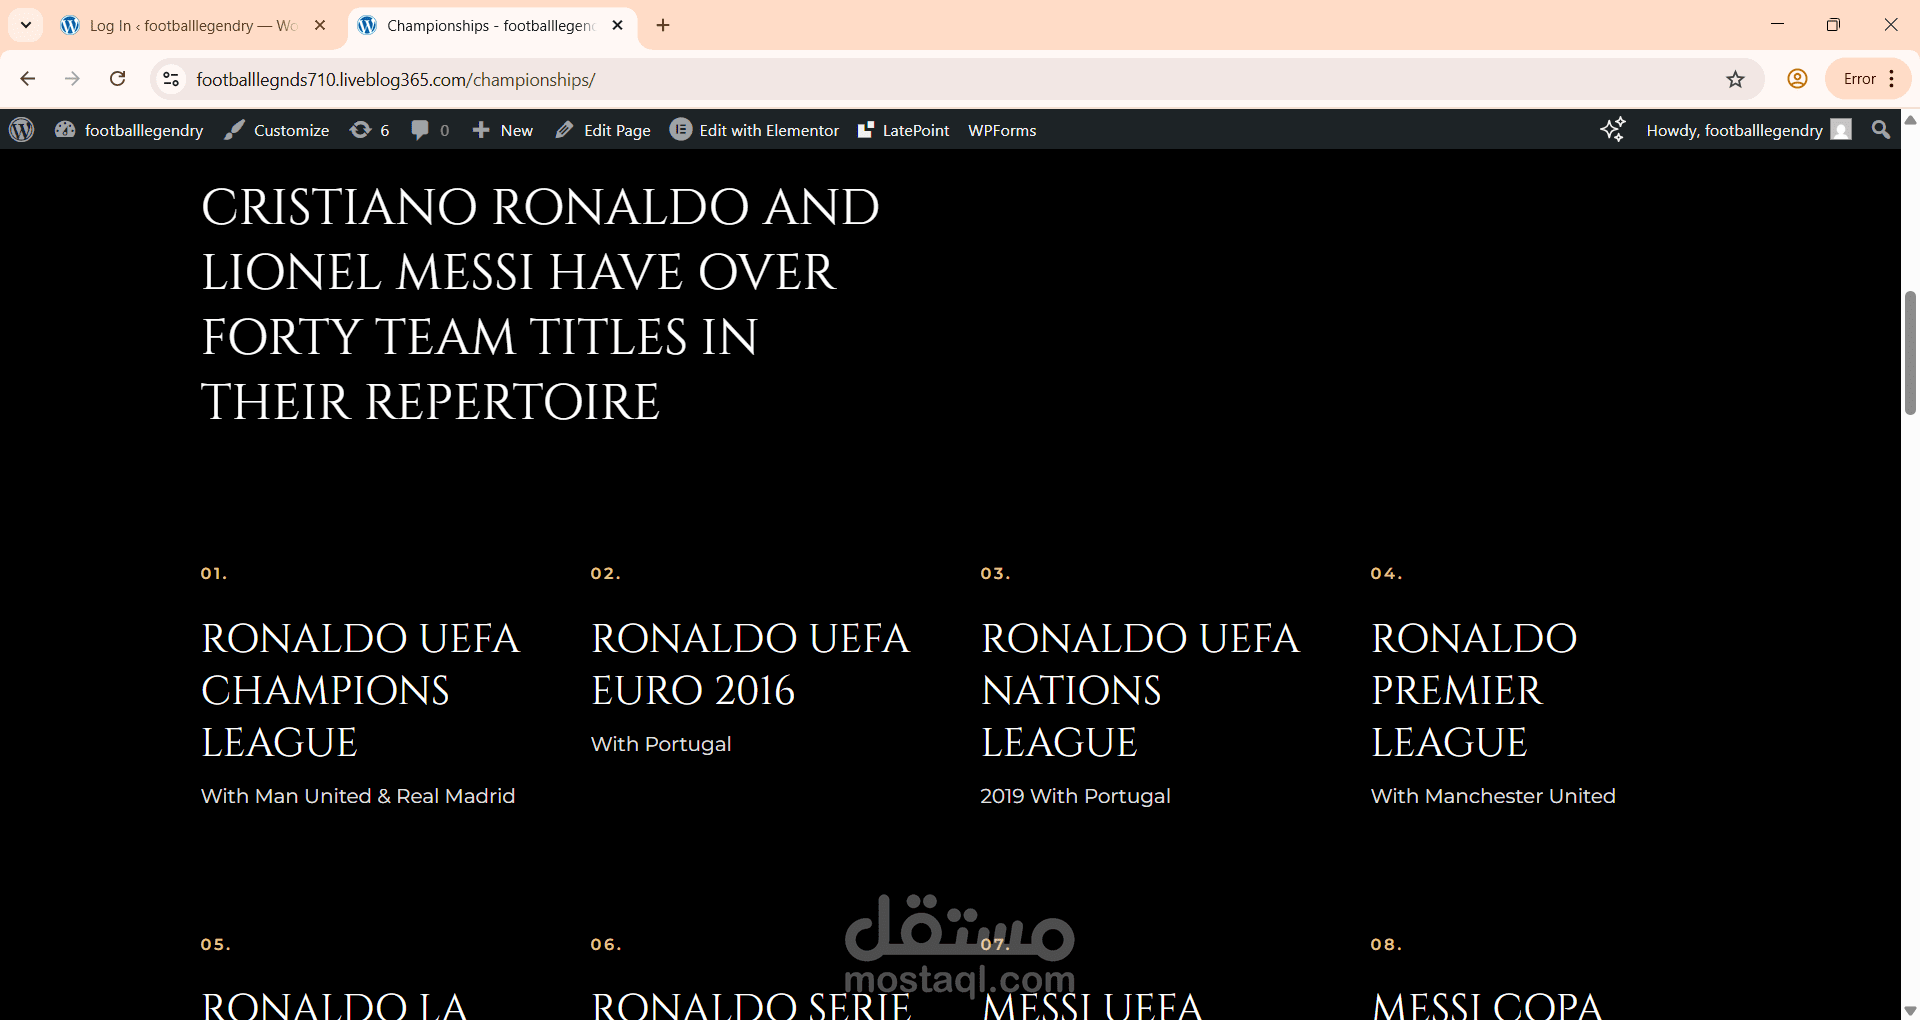The height and width of the screenshot is (1020, 1920).
Task: Open the Chrome profile icon
Action: point(1797,79)
